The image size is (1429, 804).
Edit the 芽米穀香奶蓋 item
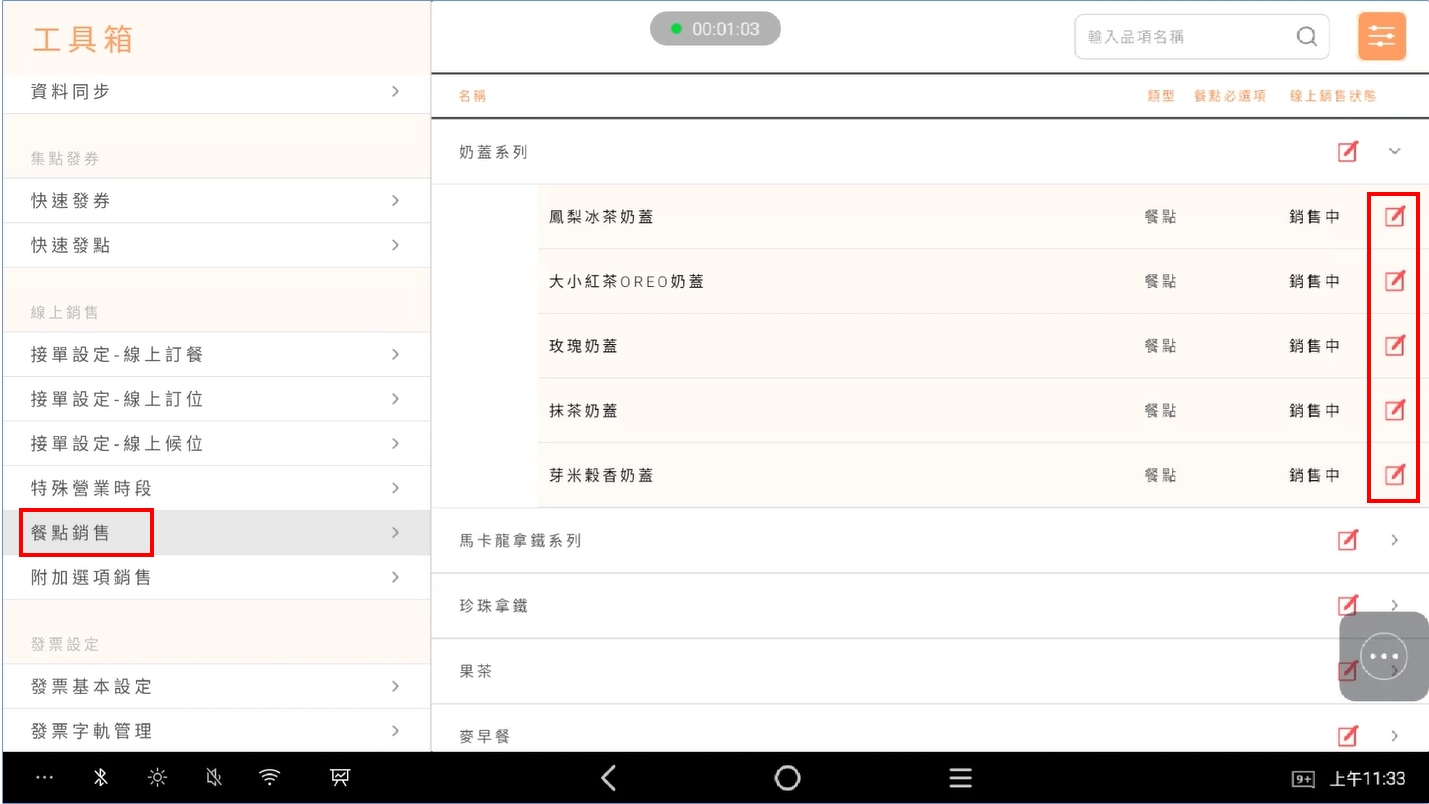point(1394,475)
